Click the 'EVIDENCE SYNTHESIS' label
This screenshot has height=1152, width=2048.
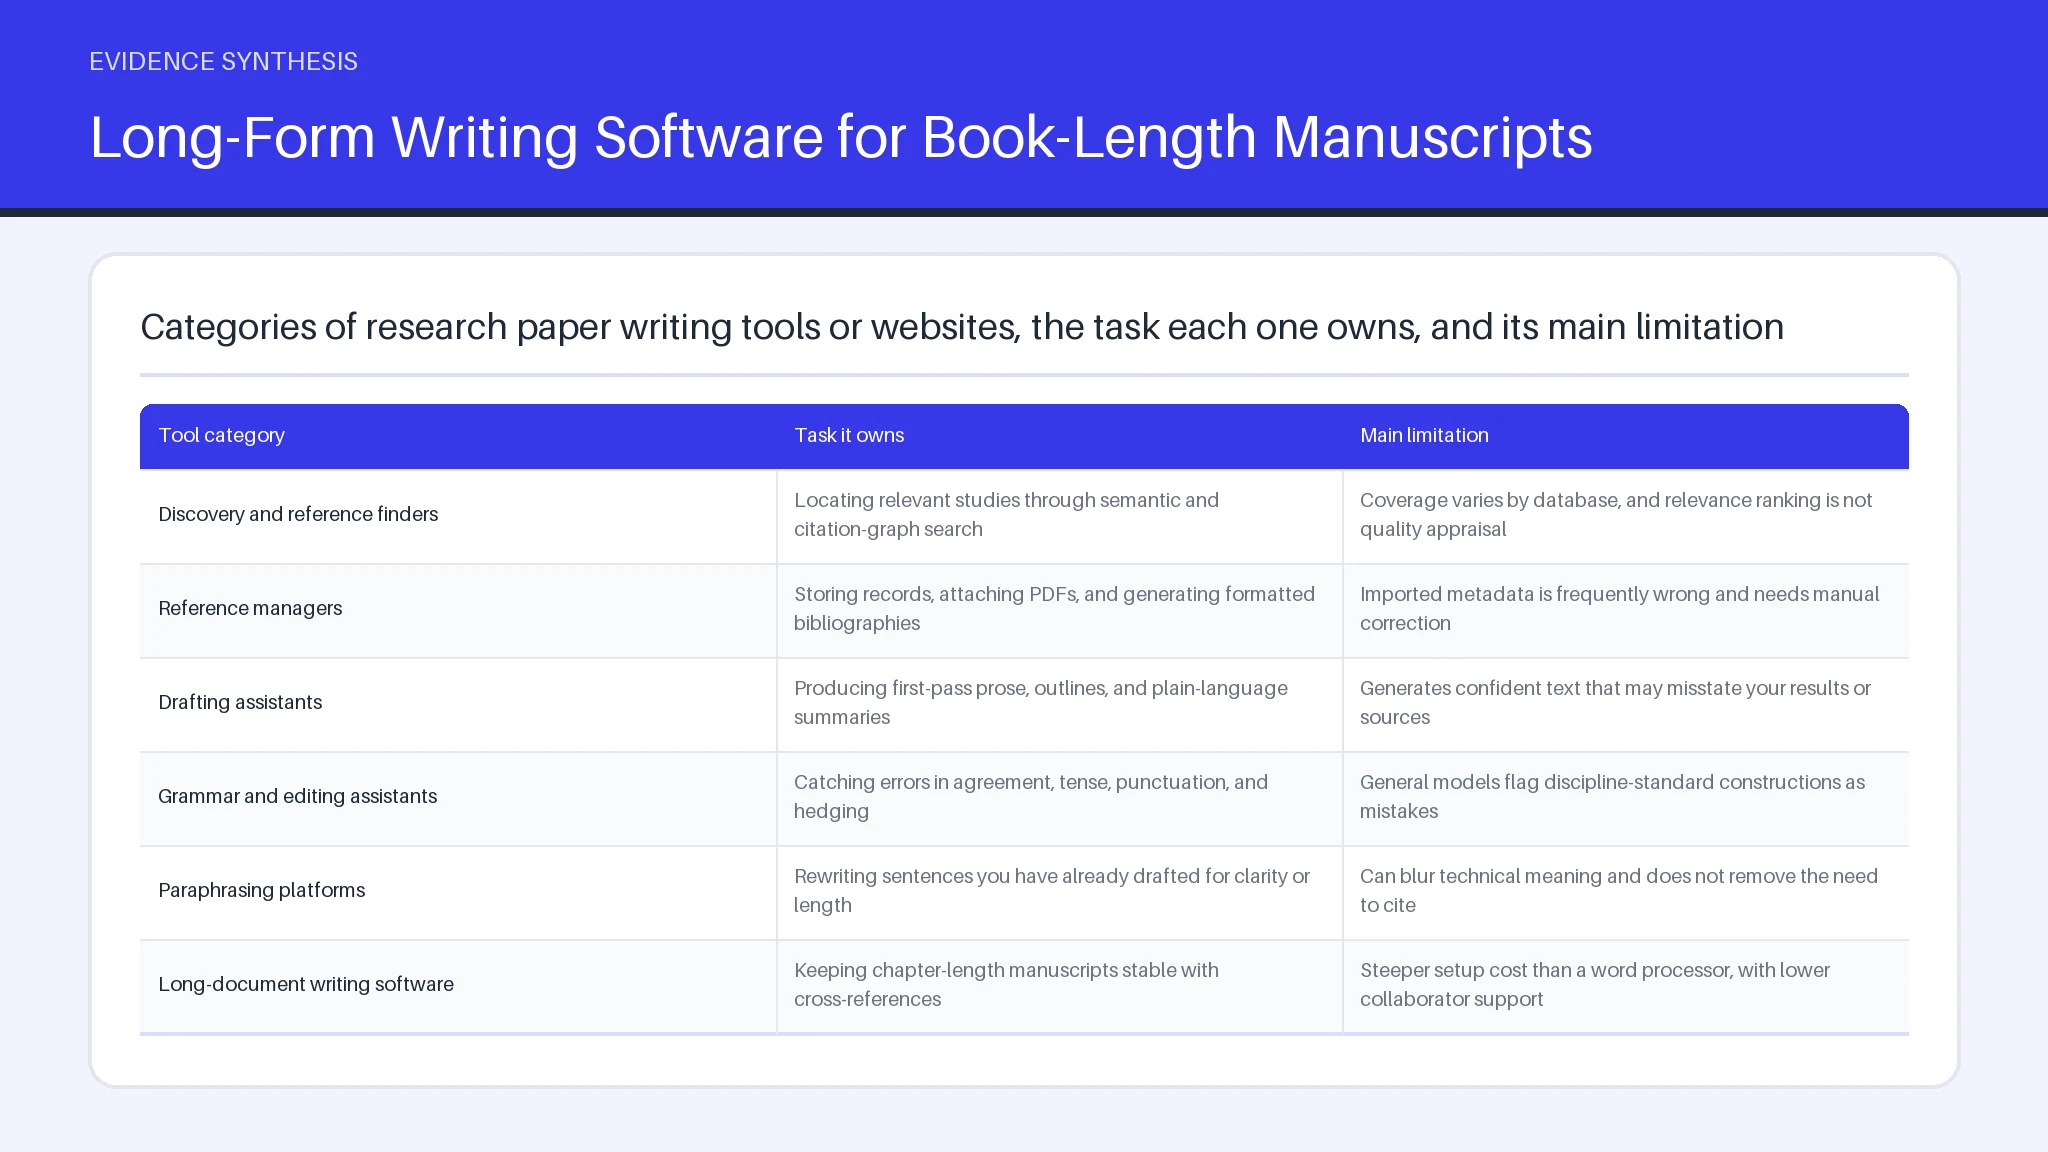[x=223, y=62]
